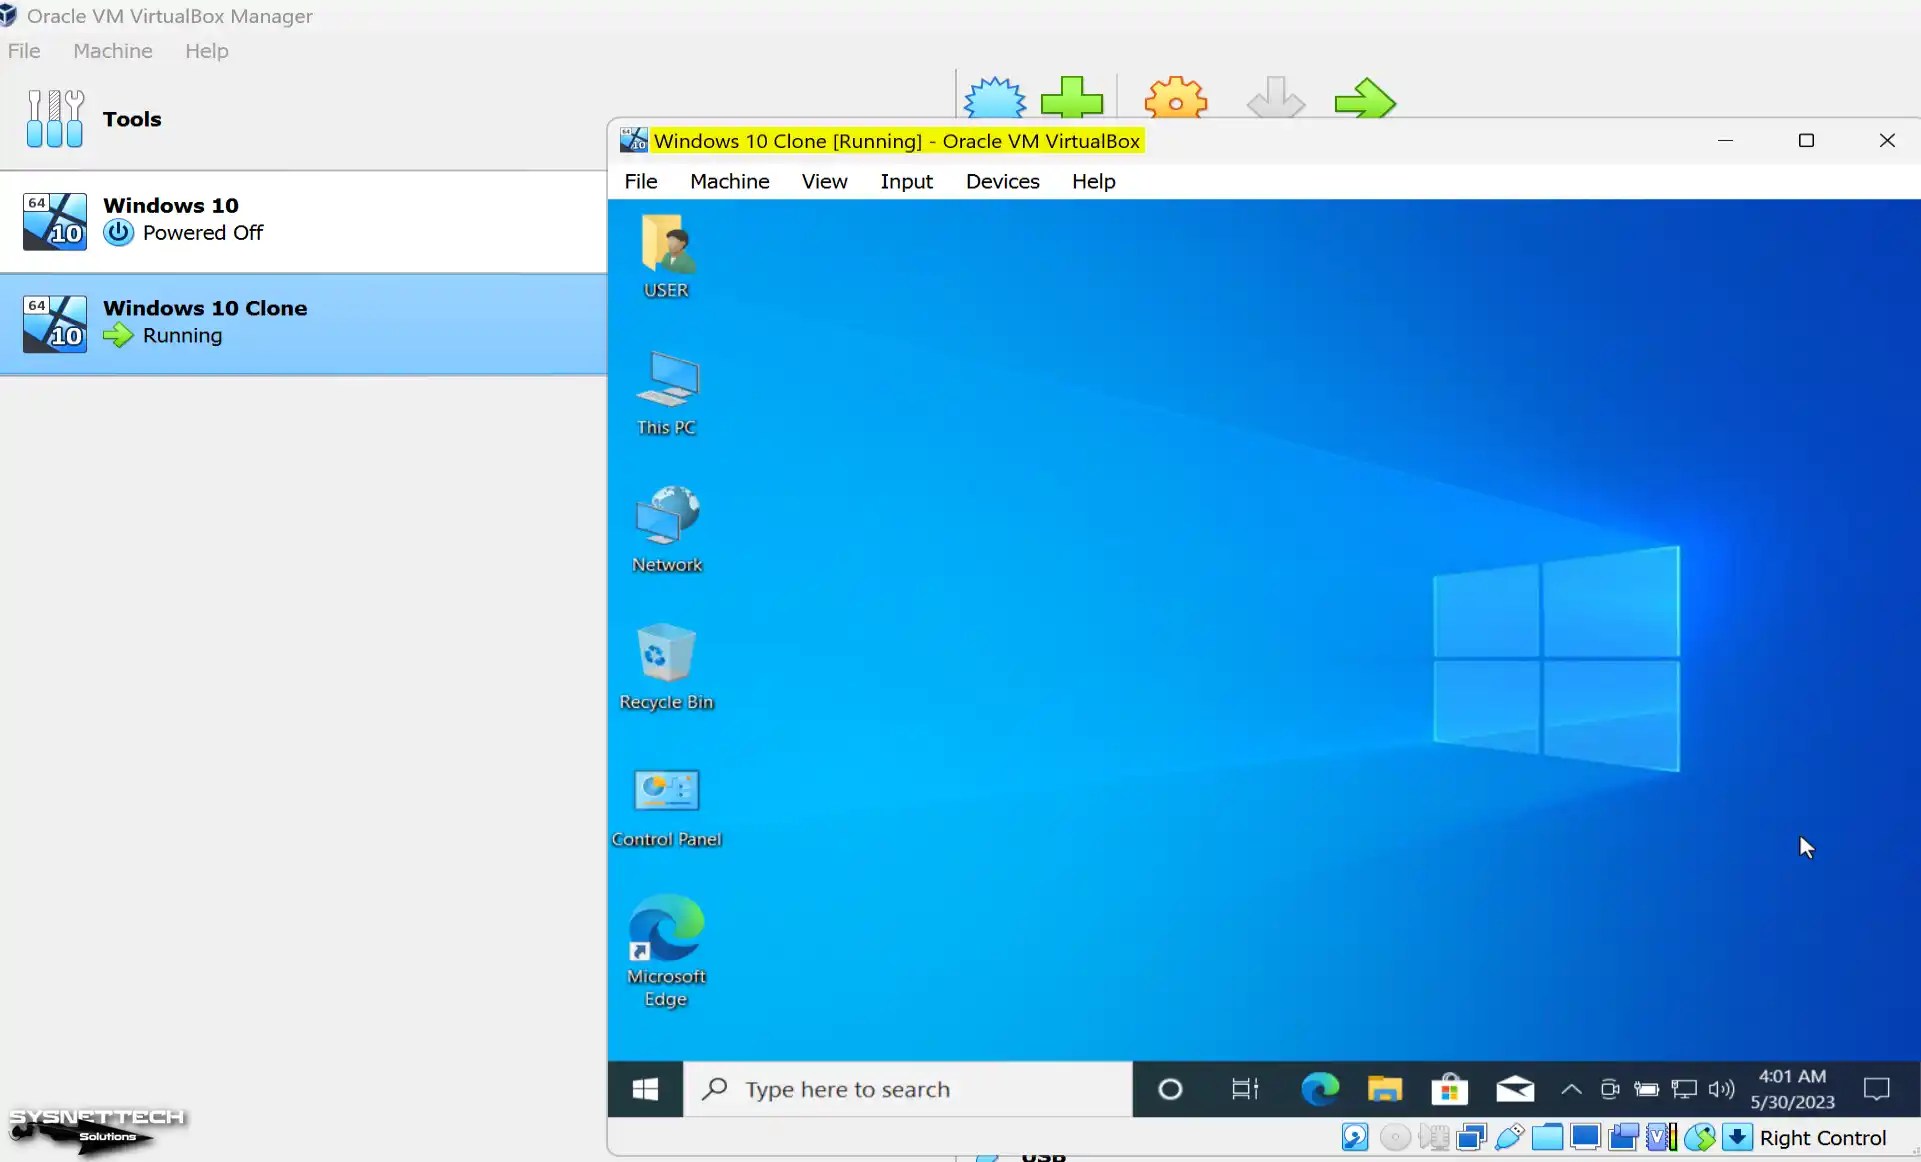Toggle keyboard capture via the arrow status icon

(x=1738, y=1137)
